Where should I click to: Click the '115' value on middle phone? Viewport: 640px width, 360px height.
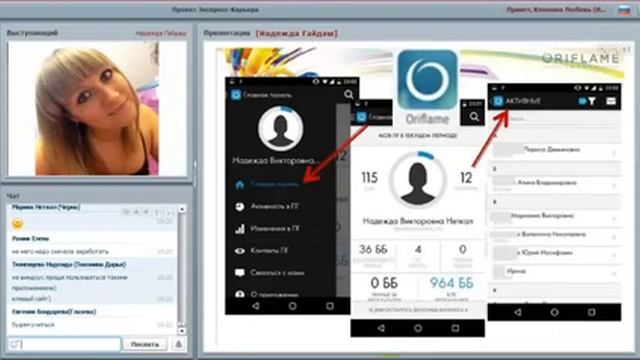point(369,178)
